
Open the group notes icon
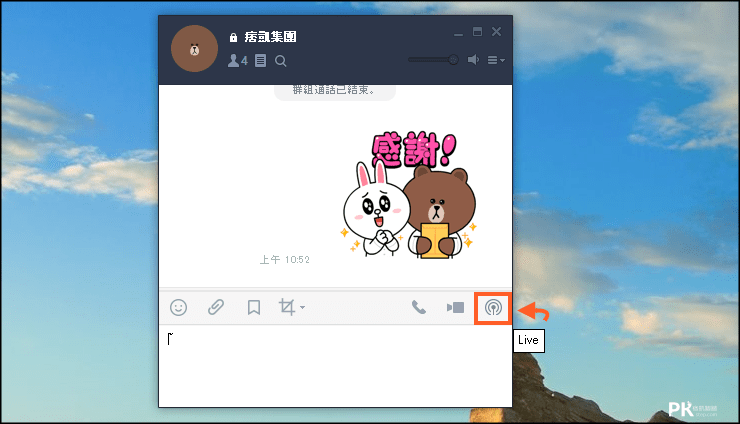(x=261, y=60)
